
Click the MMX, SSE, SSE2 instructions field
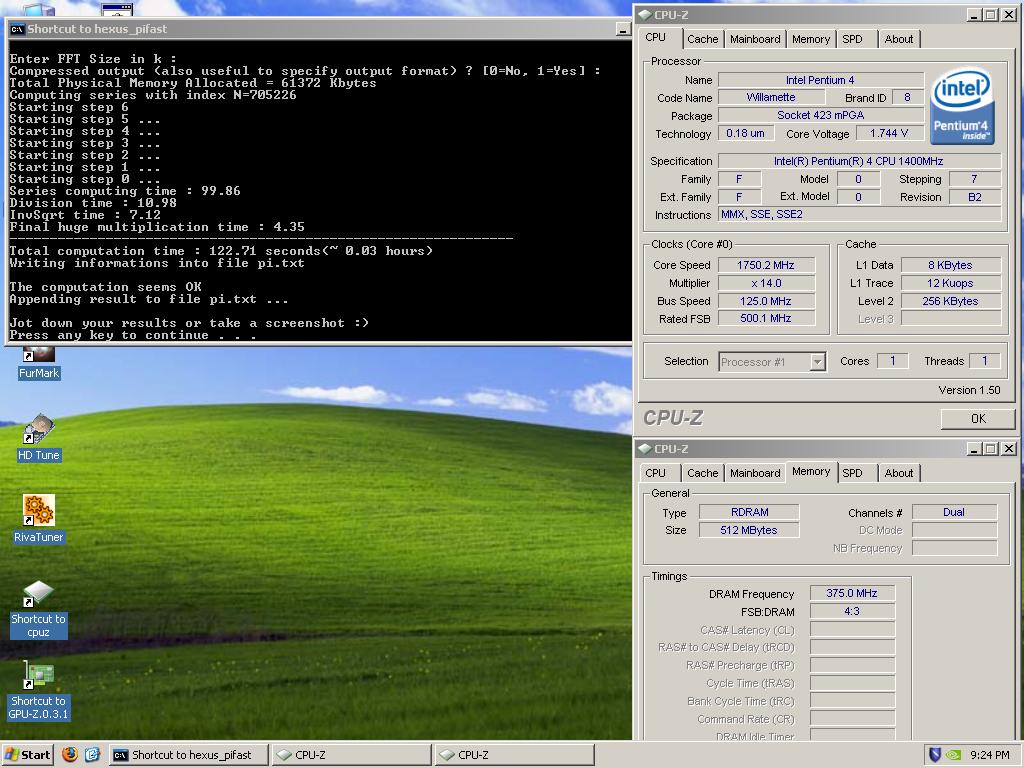pos(859,214)
